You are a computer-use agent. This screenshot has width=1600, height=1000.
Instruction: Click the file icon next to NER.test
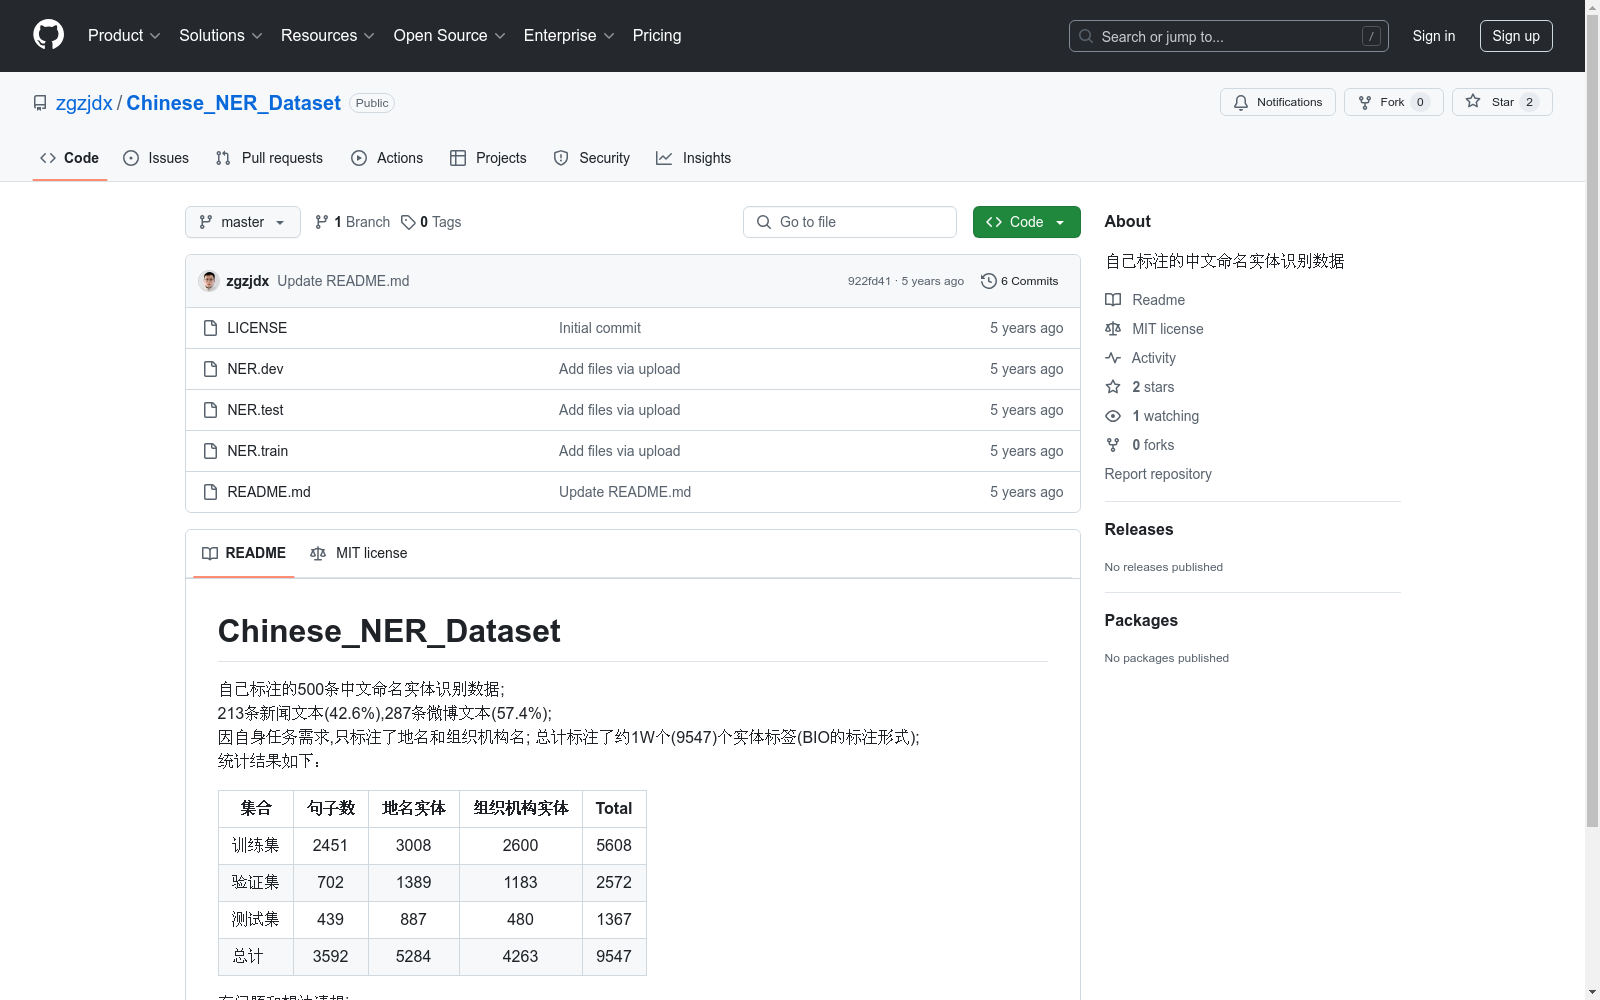pyautogui.click(x=210, y=410)
